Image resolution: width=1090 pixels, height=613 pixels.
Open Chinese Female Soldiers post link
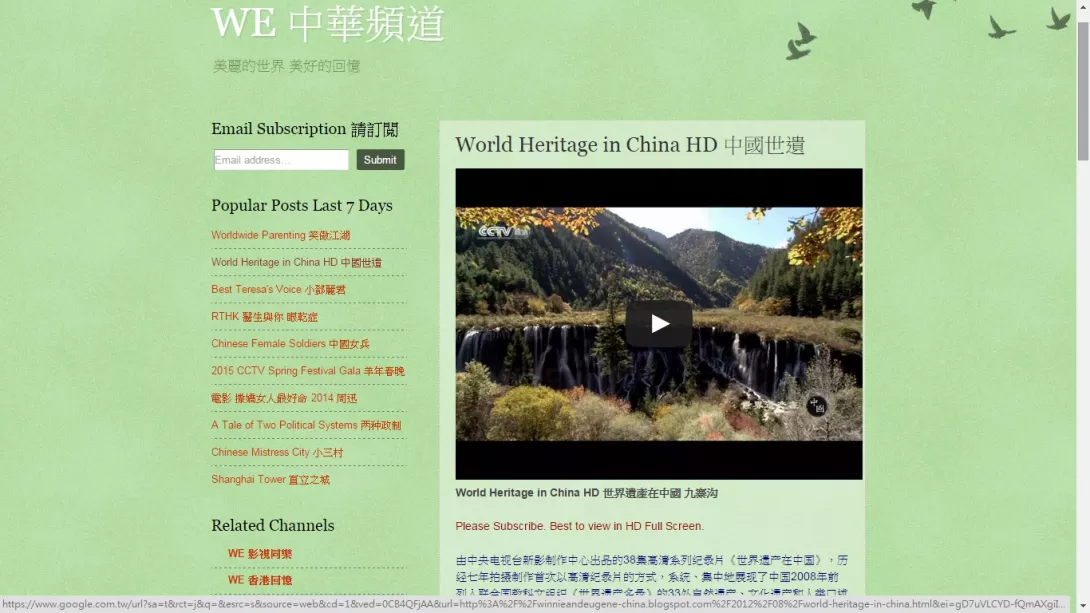(x=291, y=343)
